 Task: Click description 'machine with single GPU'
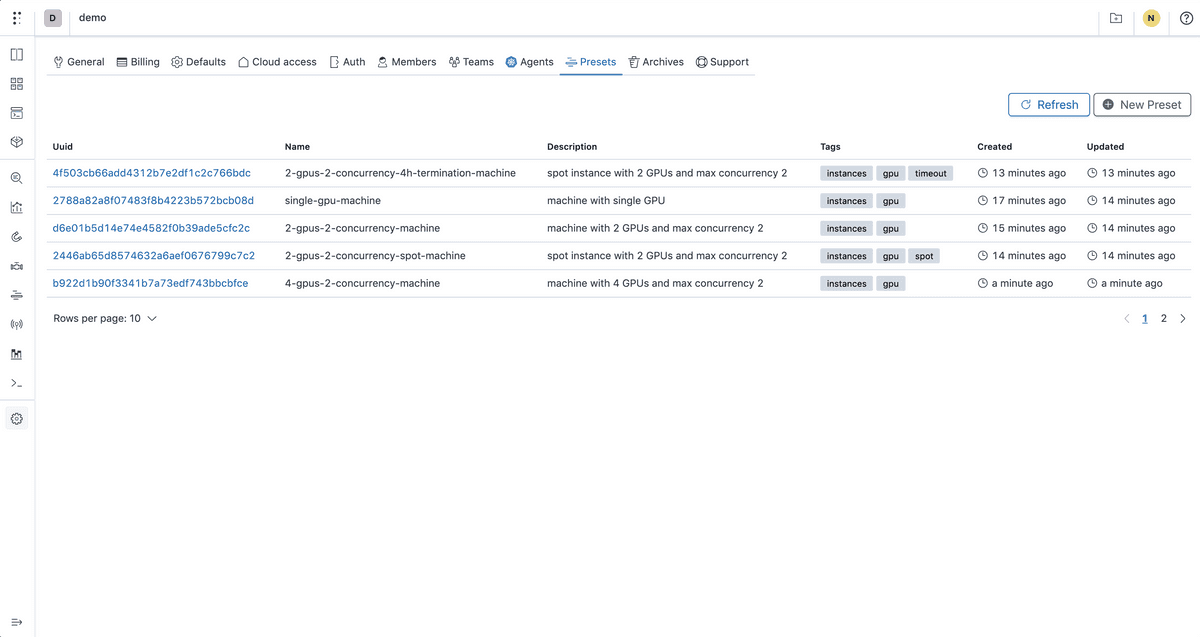tap(606, 200)
